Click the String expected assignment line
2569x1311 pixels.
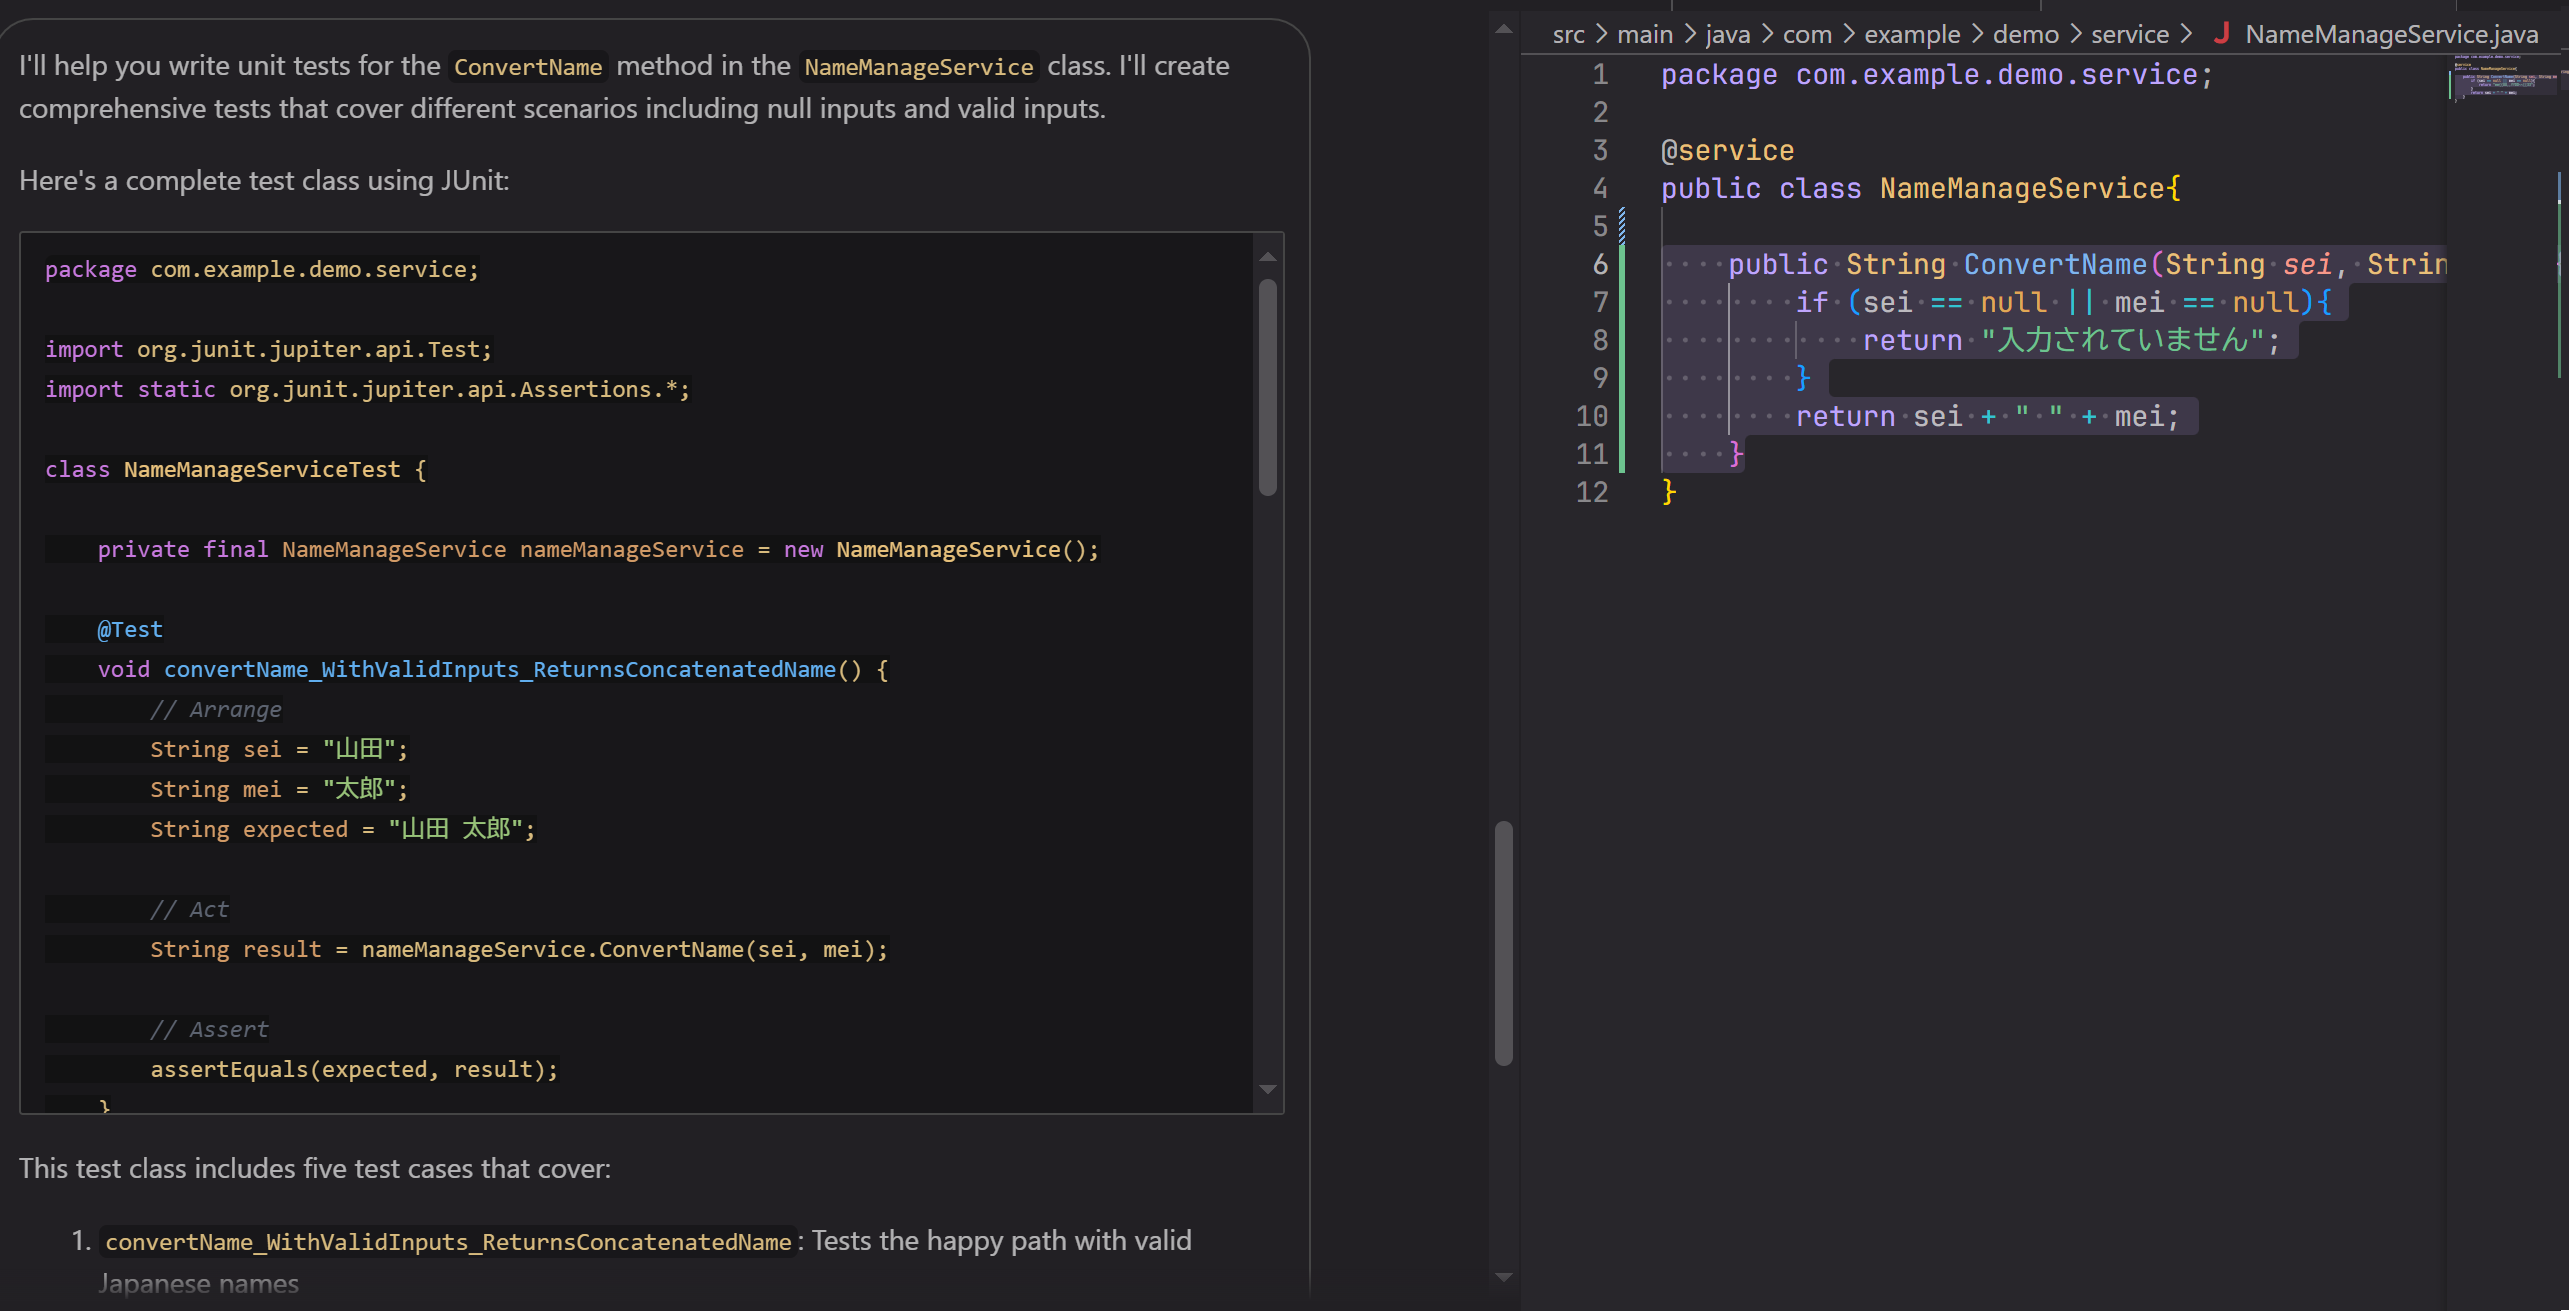click(343, 829)
